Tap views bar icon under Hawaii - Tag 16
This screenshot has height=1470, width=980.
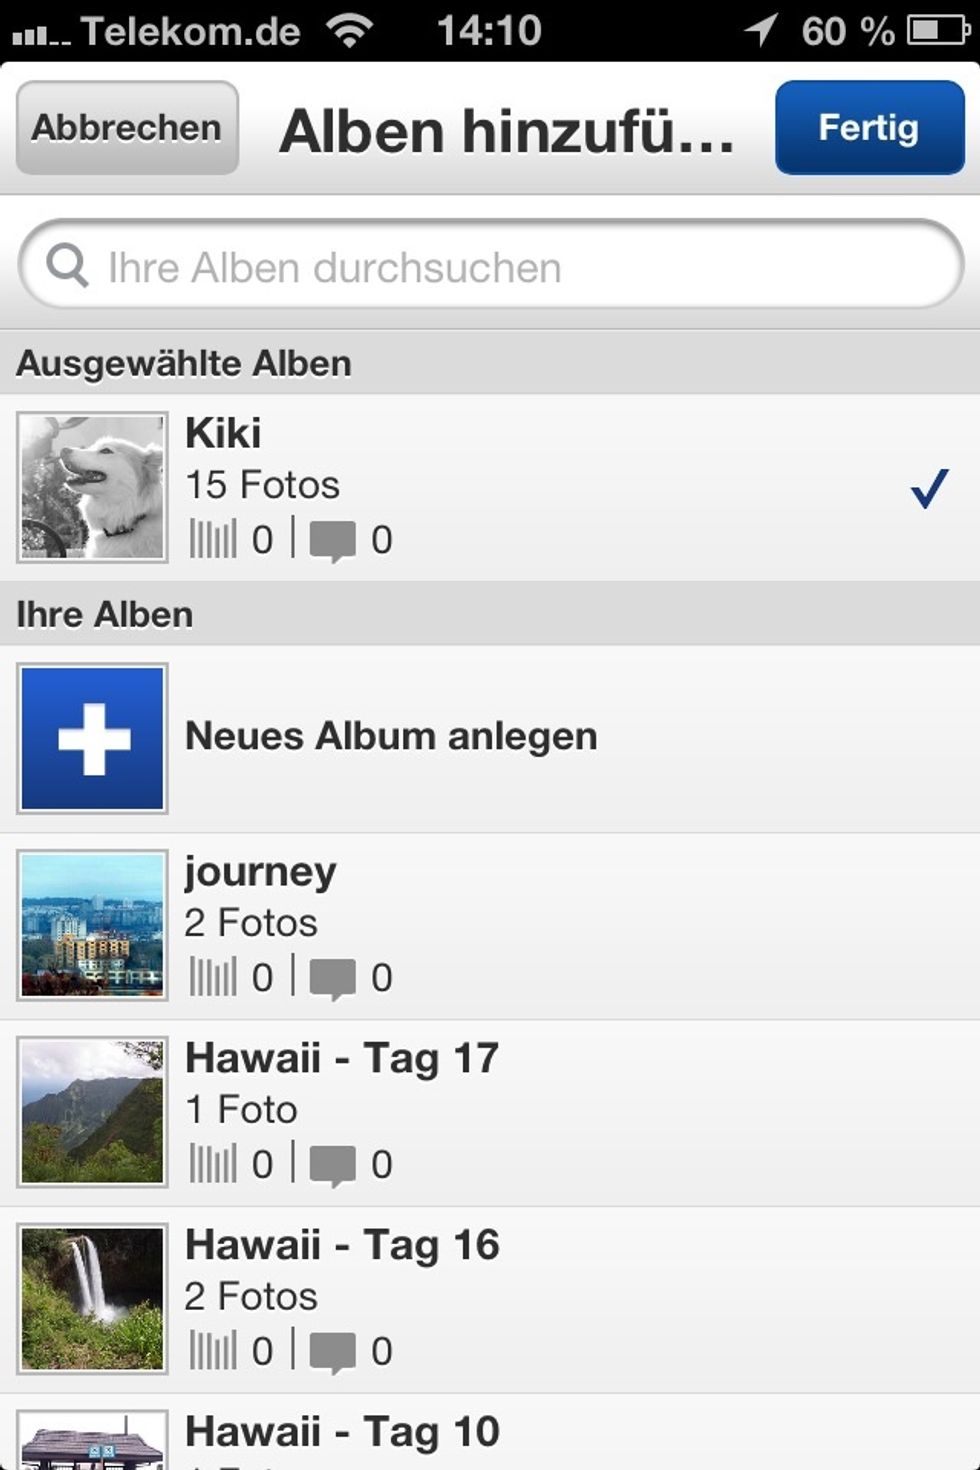tap(213, 1352)
